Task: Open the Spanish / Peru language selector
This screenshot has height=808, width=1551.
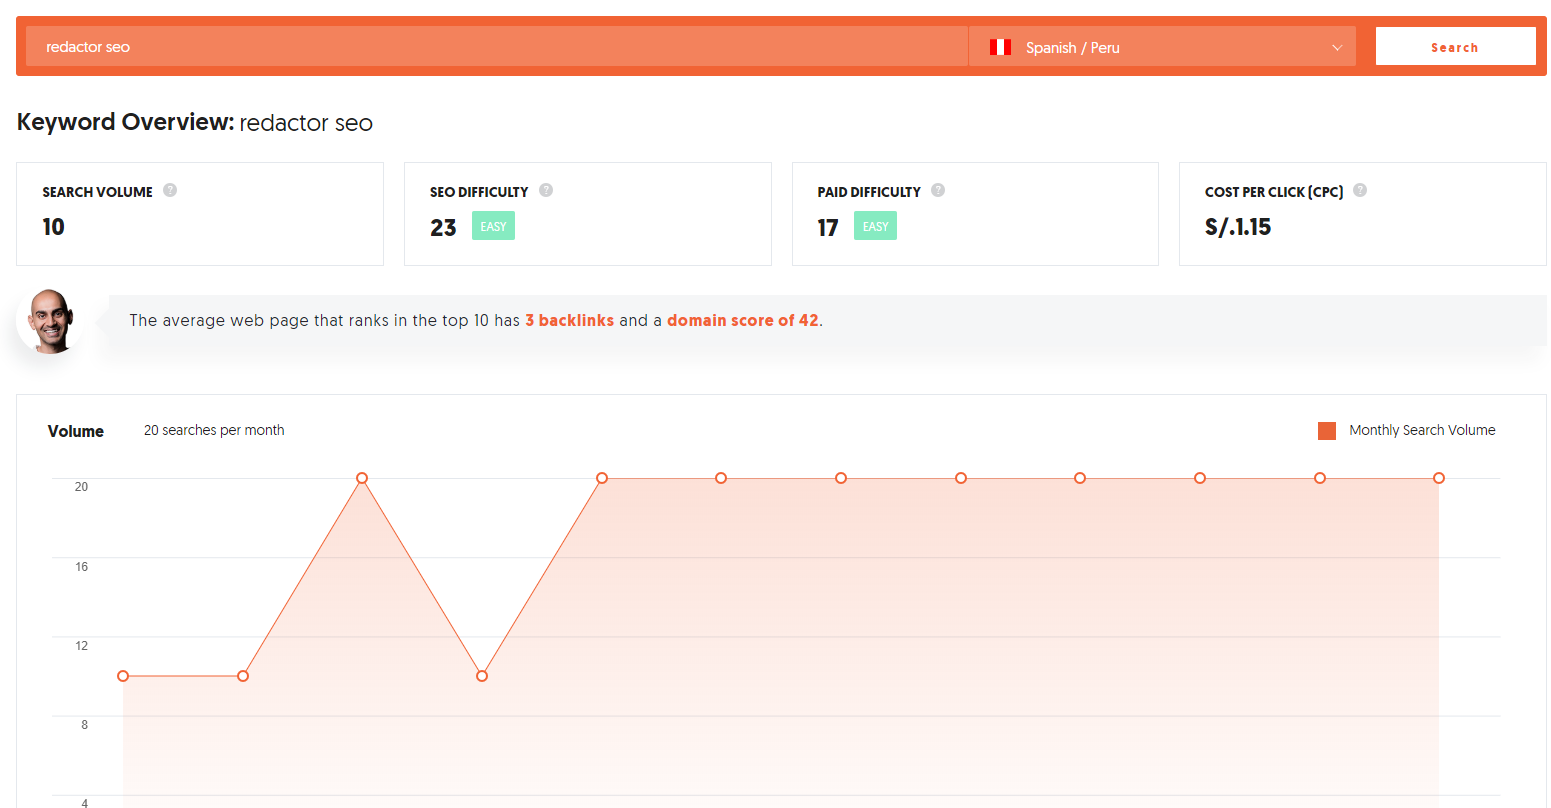Action: [x=1160, y=47]
